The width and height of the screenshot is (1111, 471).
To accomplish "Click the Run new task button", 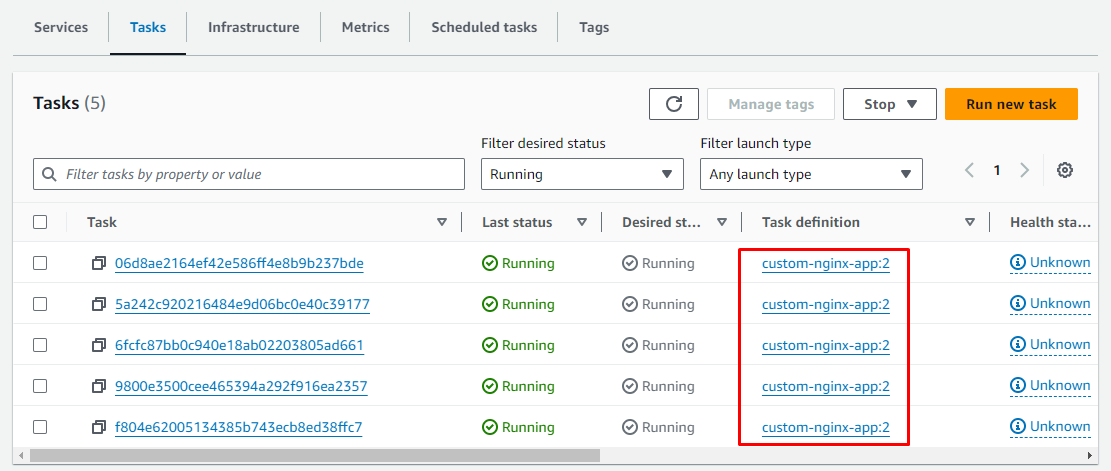I will tap(1011, 104).
